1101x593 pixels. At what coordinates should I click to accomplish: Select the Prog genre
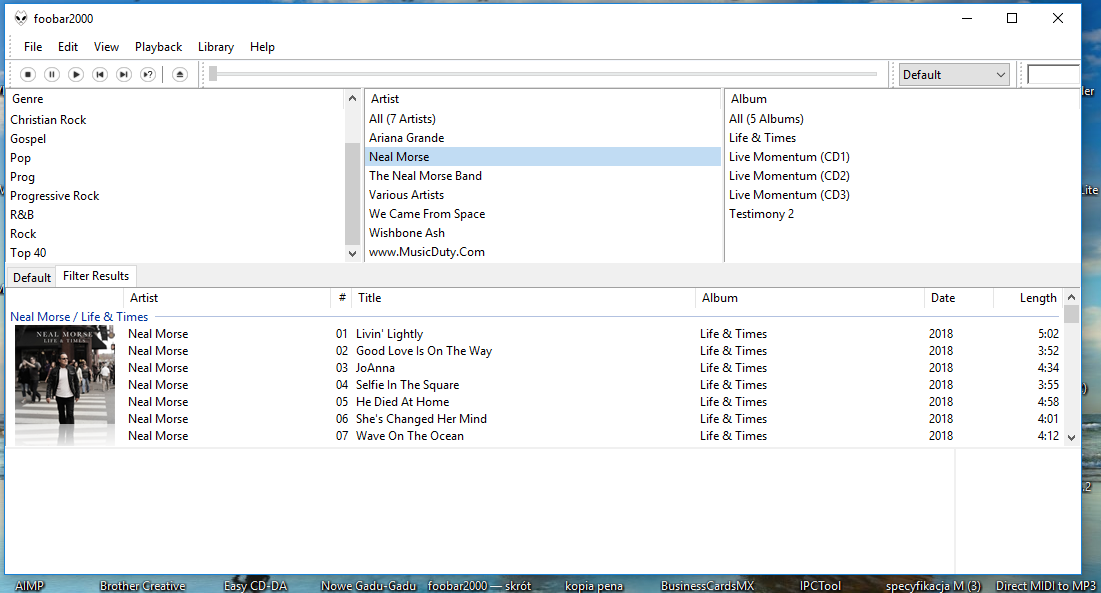coord(176,177)
